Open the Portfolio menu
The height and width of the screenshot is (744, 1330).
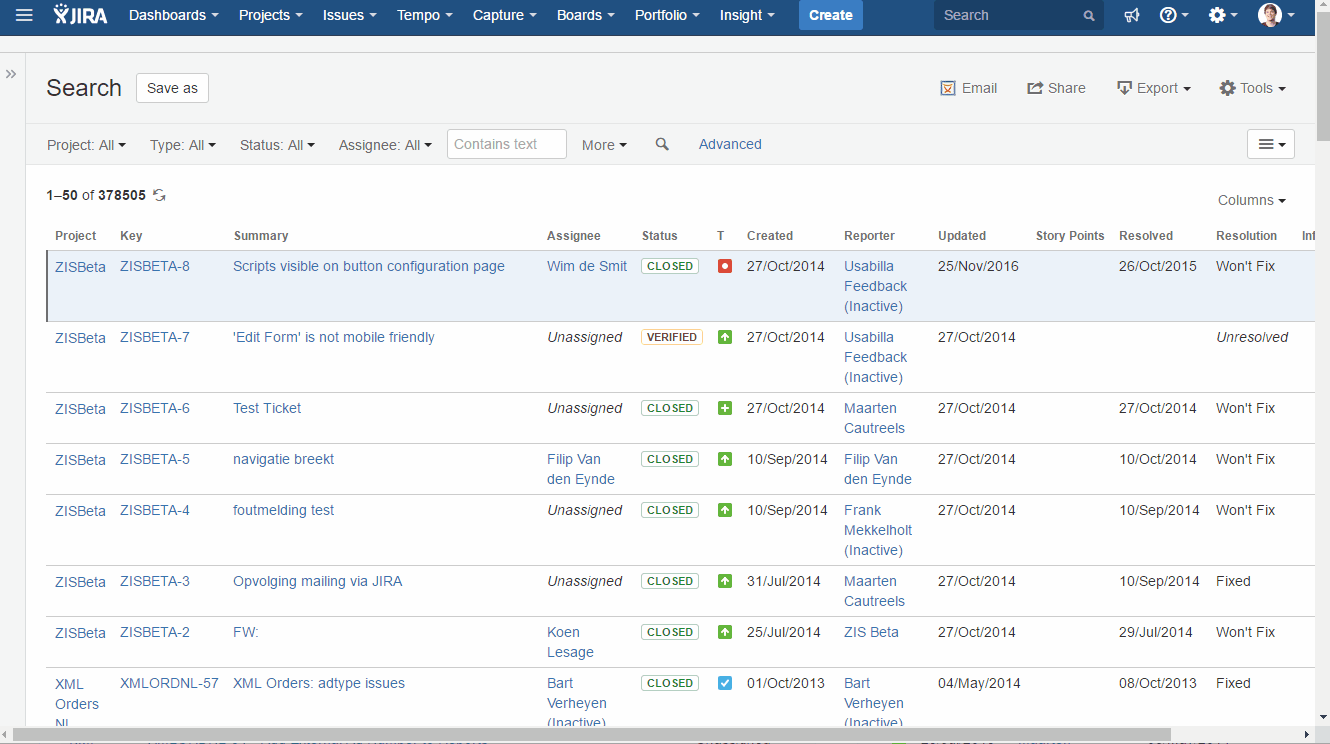pos(667,15)
